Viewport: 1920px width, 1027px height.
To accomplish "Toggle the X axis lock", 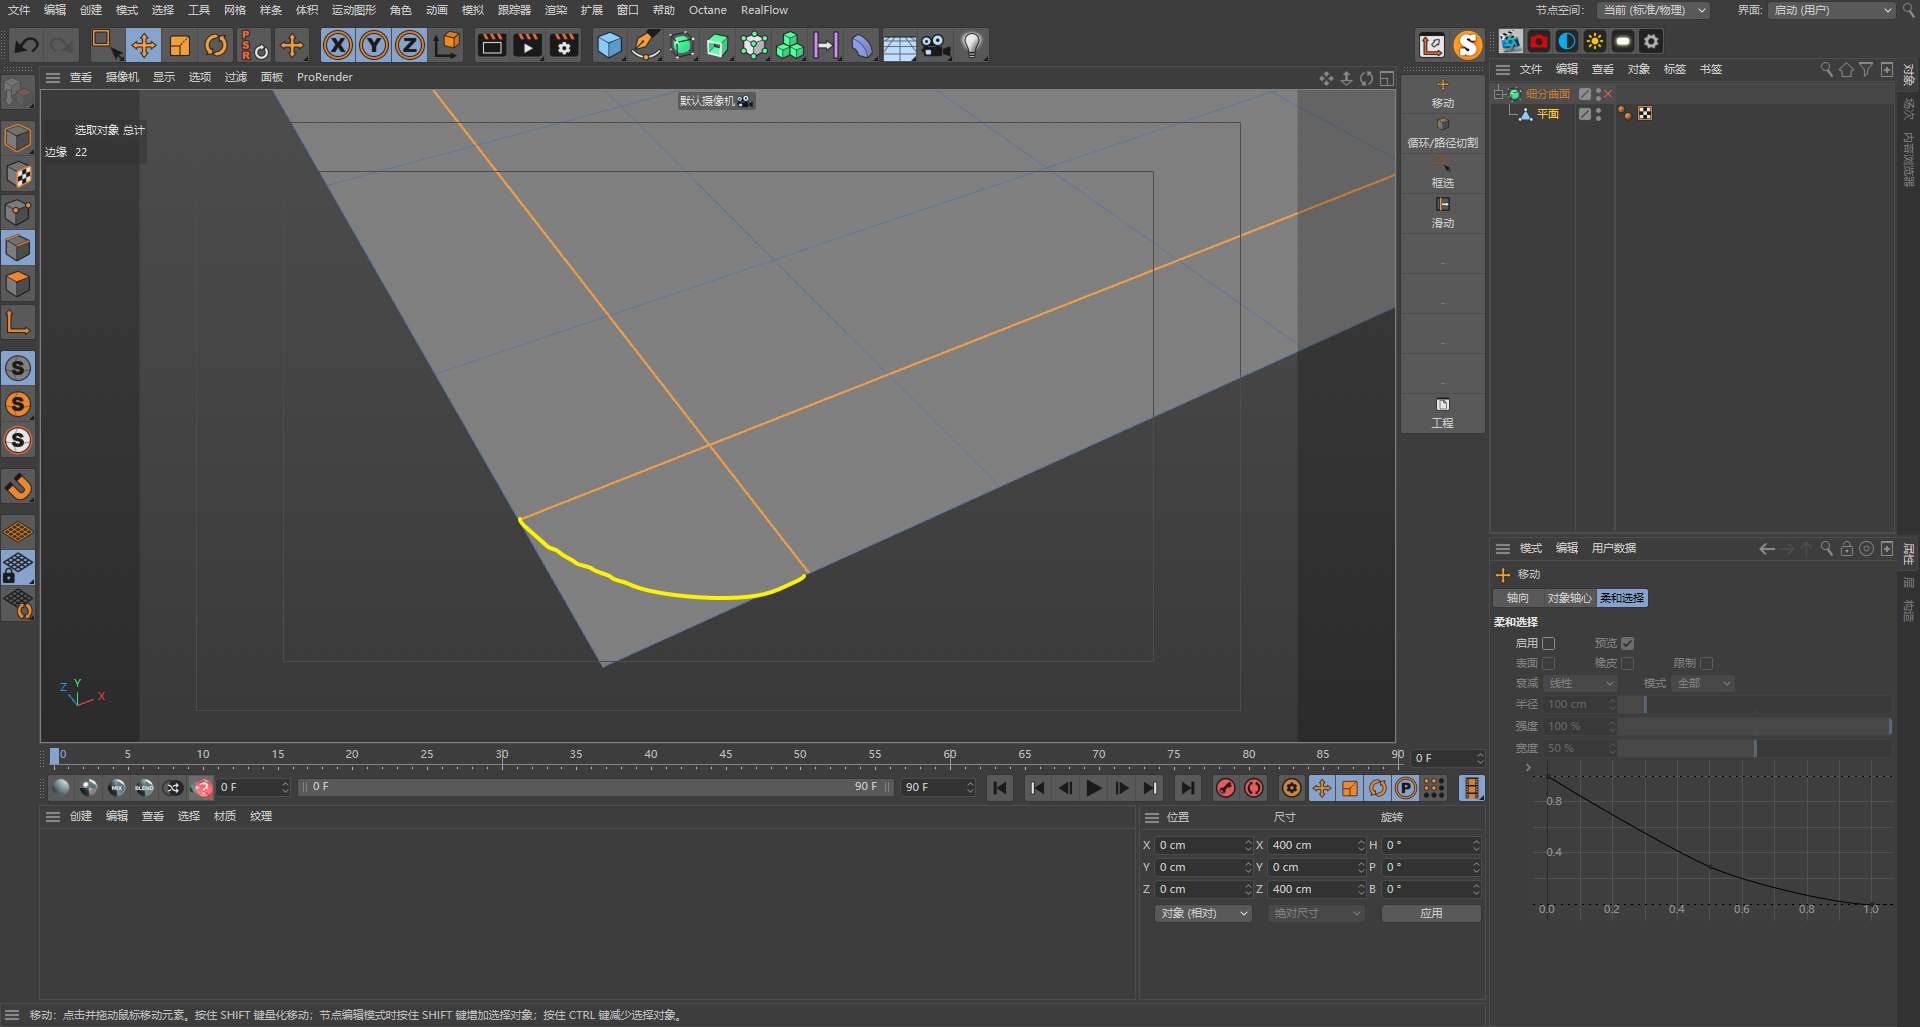I will coord(338,45).
